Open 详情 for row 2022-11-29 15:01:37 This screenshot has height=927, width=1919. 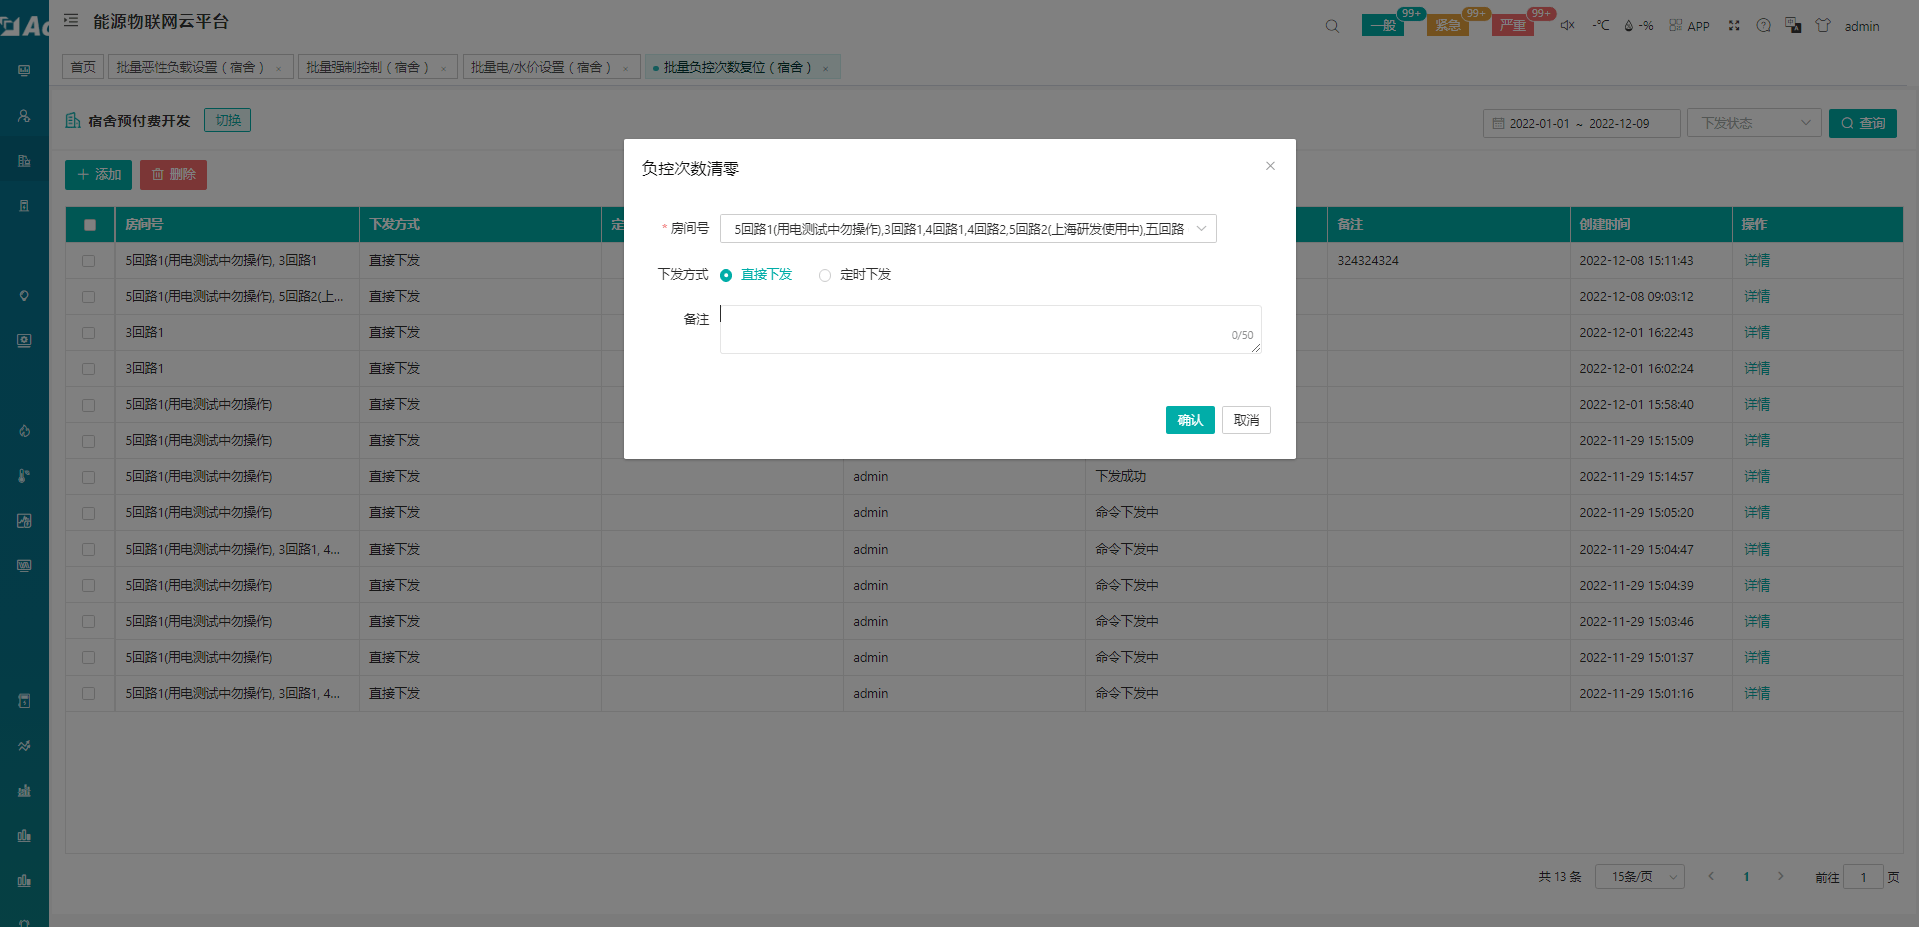tap(1757, 657)
